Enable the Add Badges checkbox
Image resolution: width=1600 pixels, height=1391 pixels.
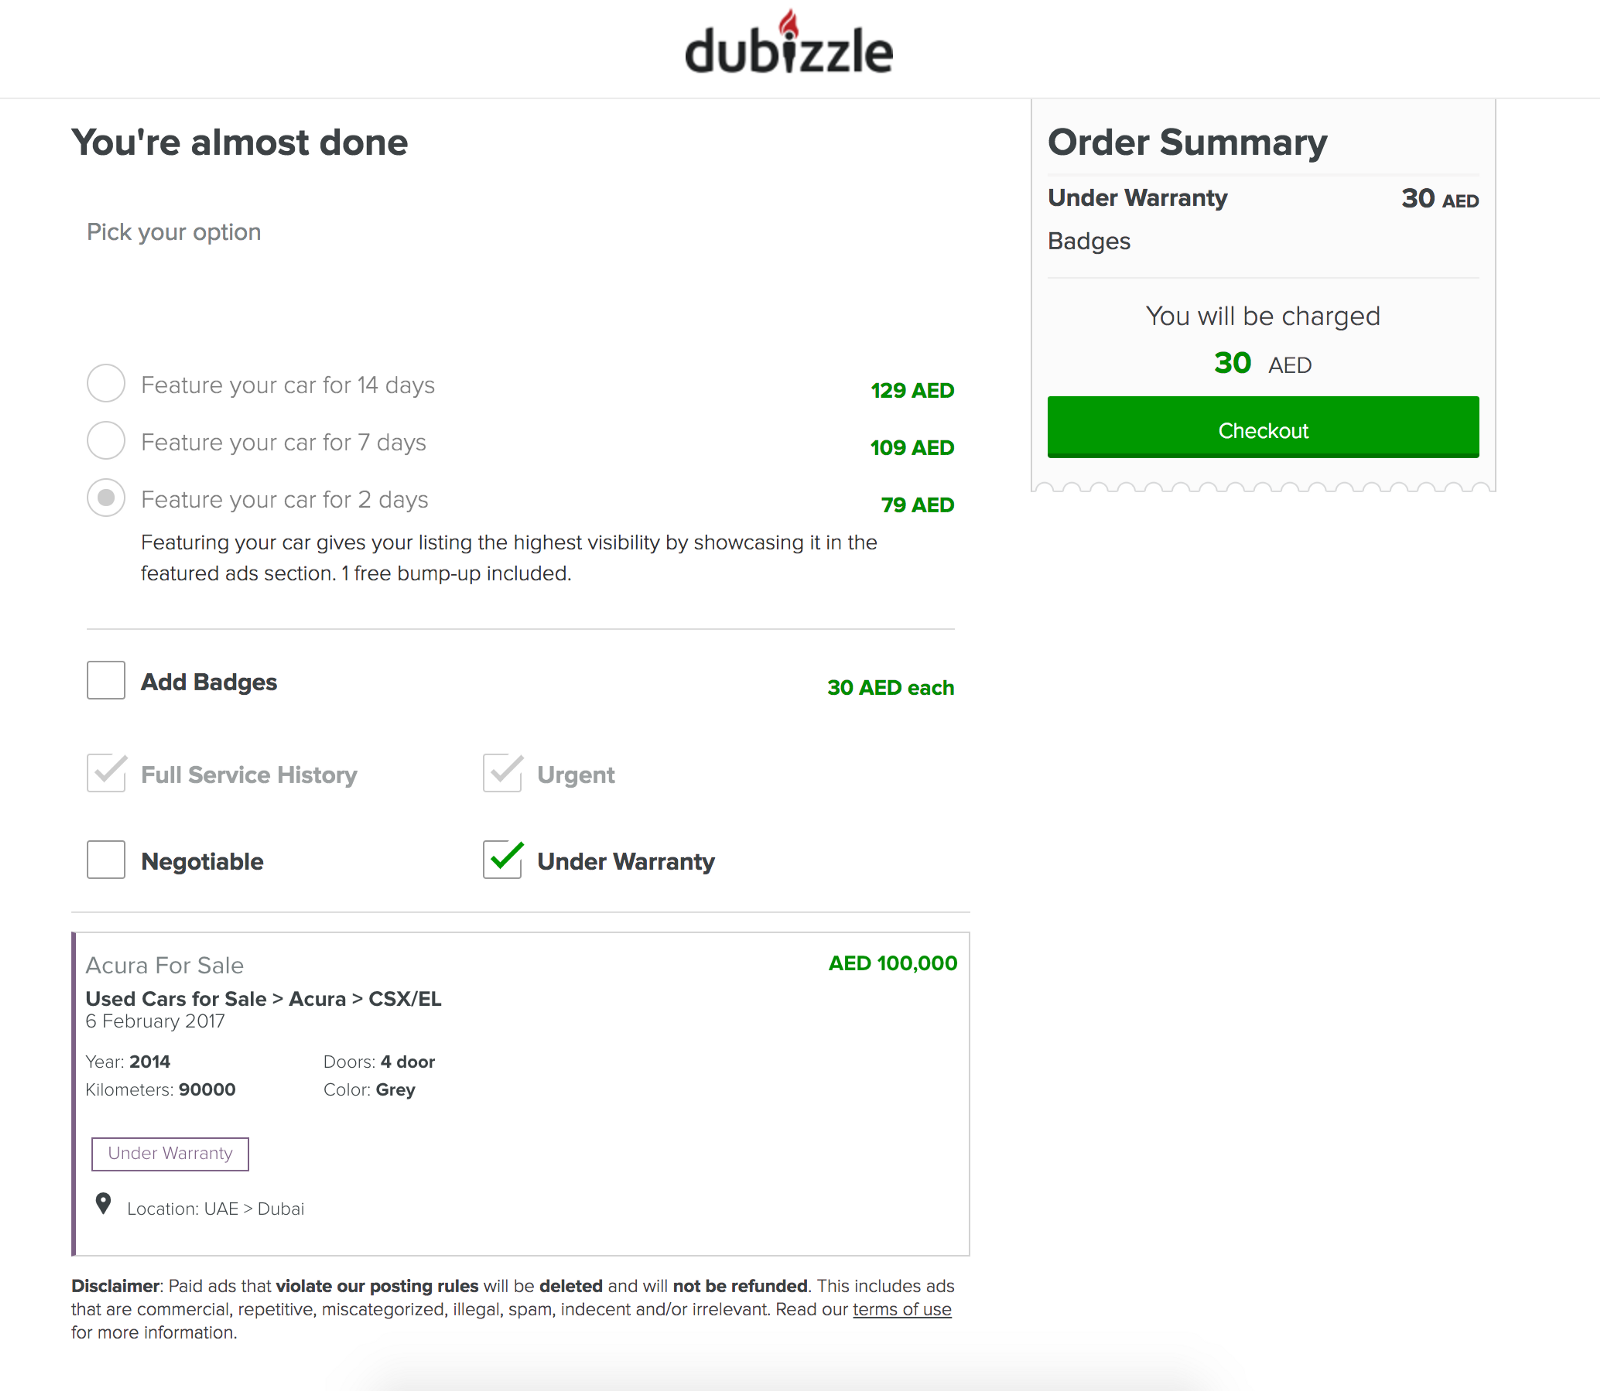105,681
